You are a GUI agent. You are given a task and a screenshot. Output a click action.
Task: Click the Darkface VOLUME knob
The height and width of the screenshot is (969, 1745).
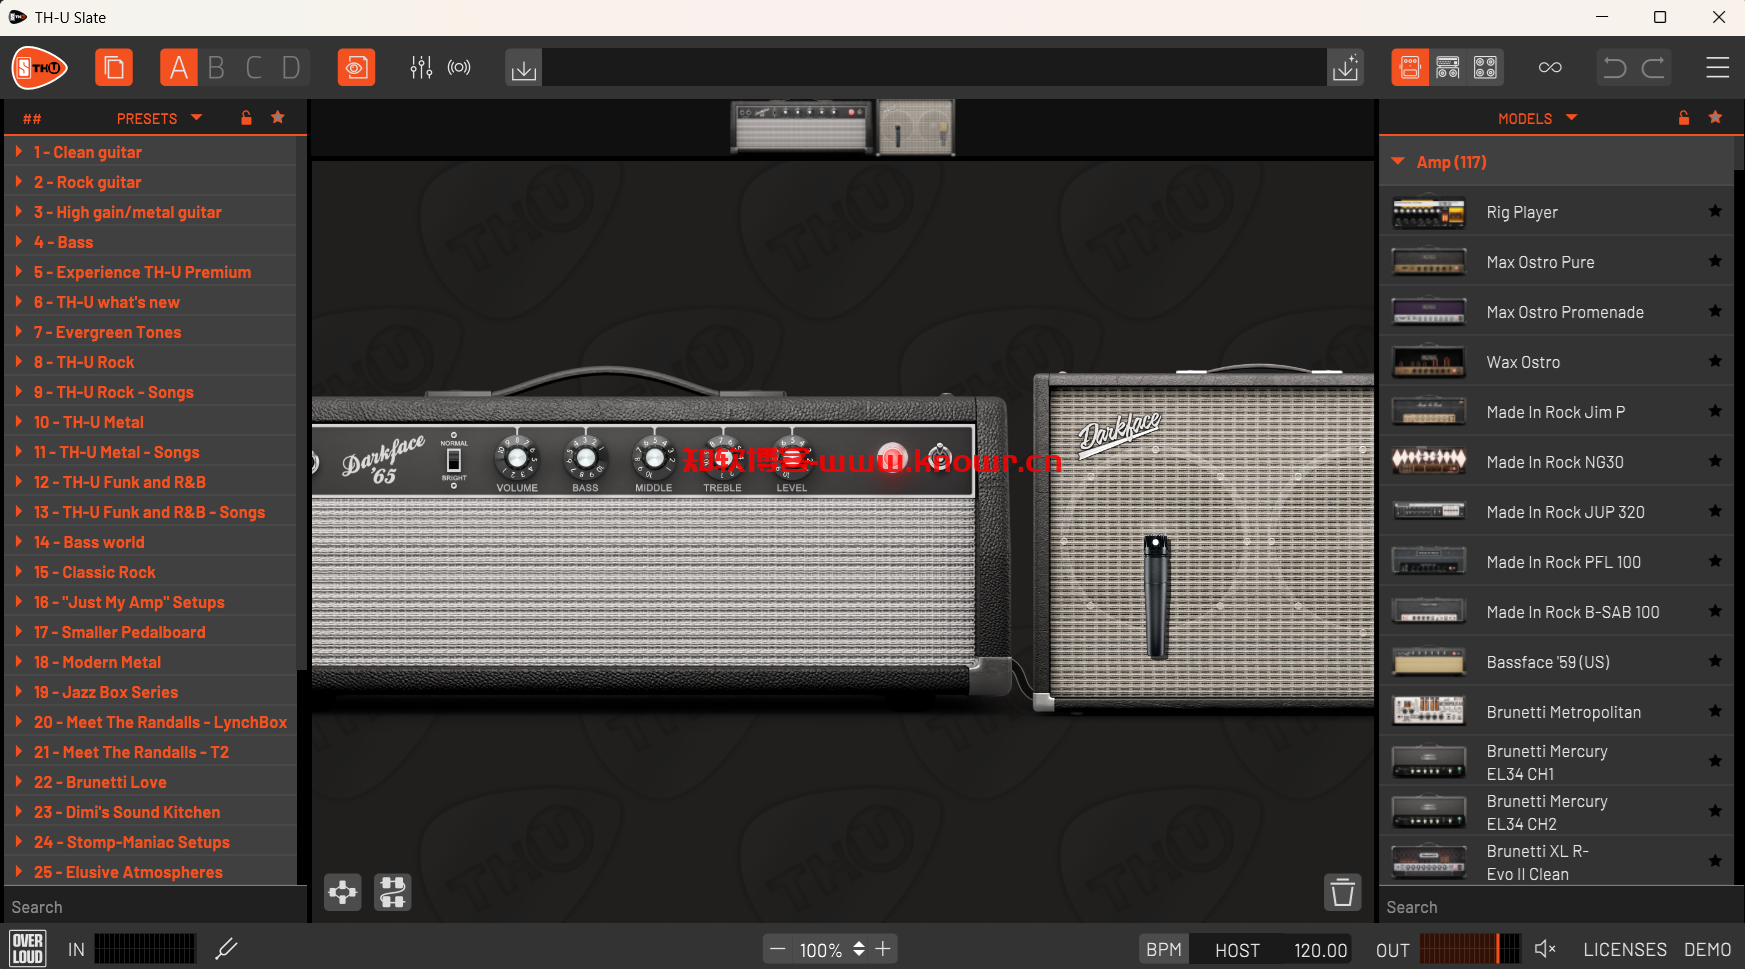(x=517, y=458)
